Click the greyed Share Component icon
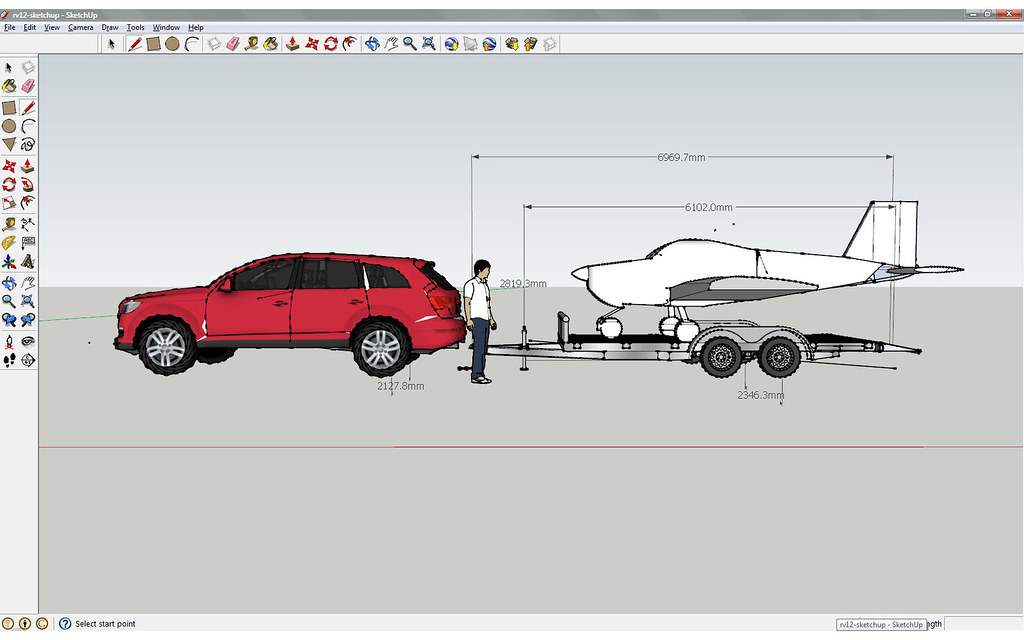Screen dimensions: 1024x640 pyautogui.click(x=549, y=44)
